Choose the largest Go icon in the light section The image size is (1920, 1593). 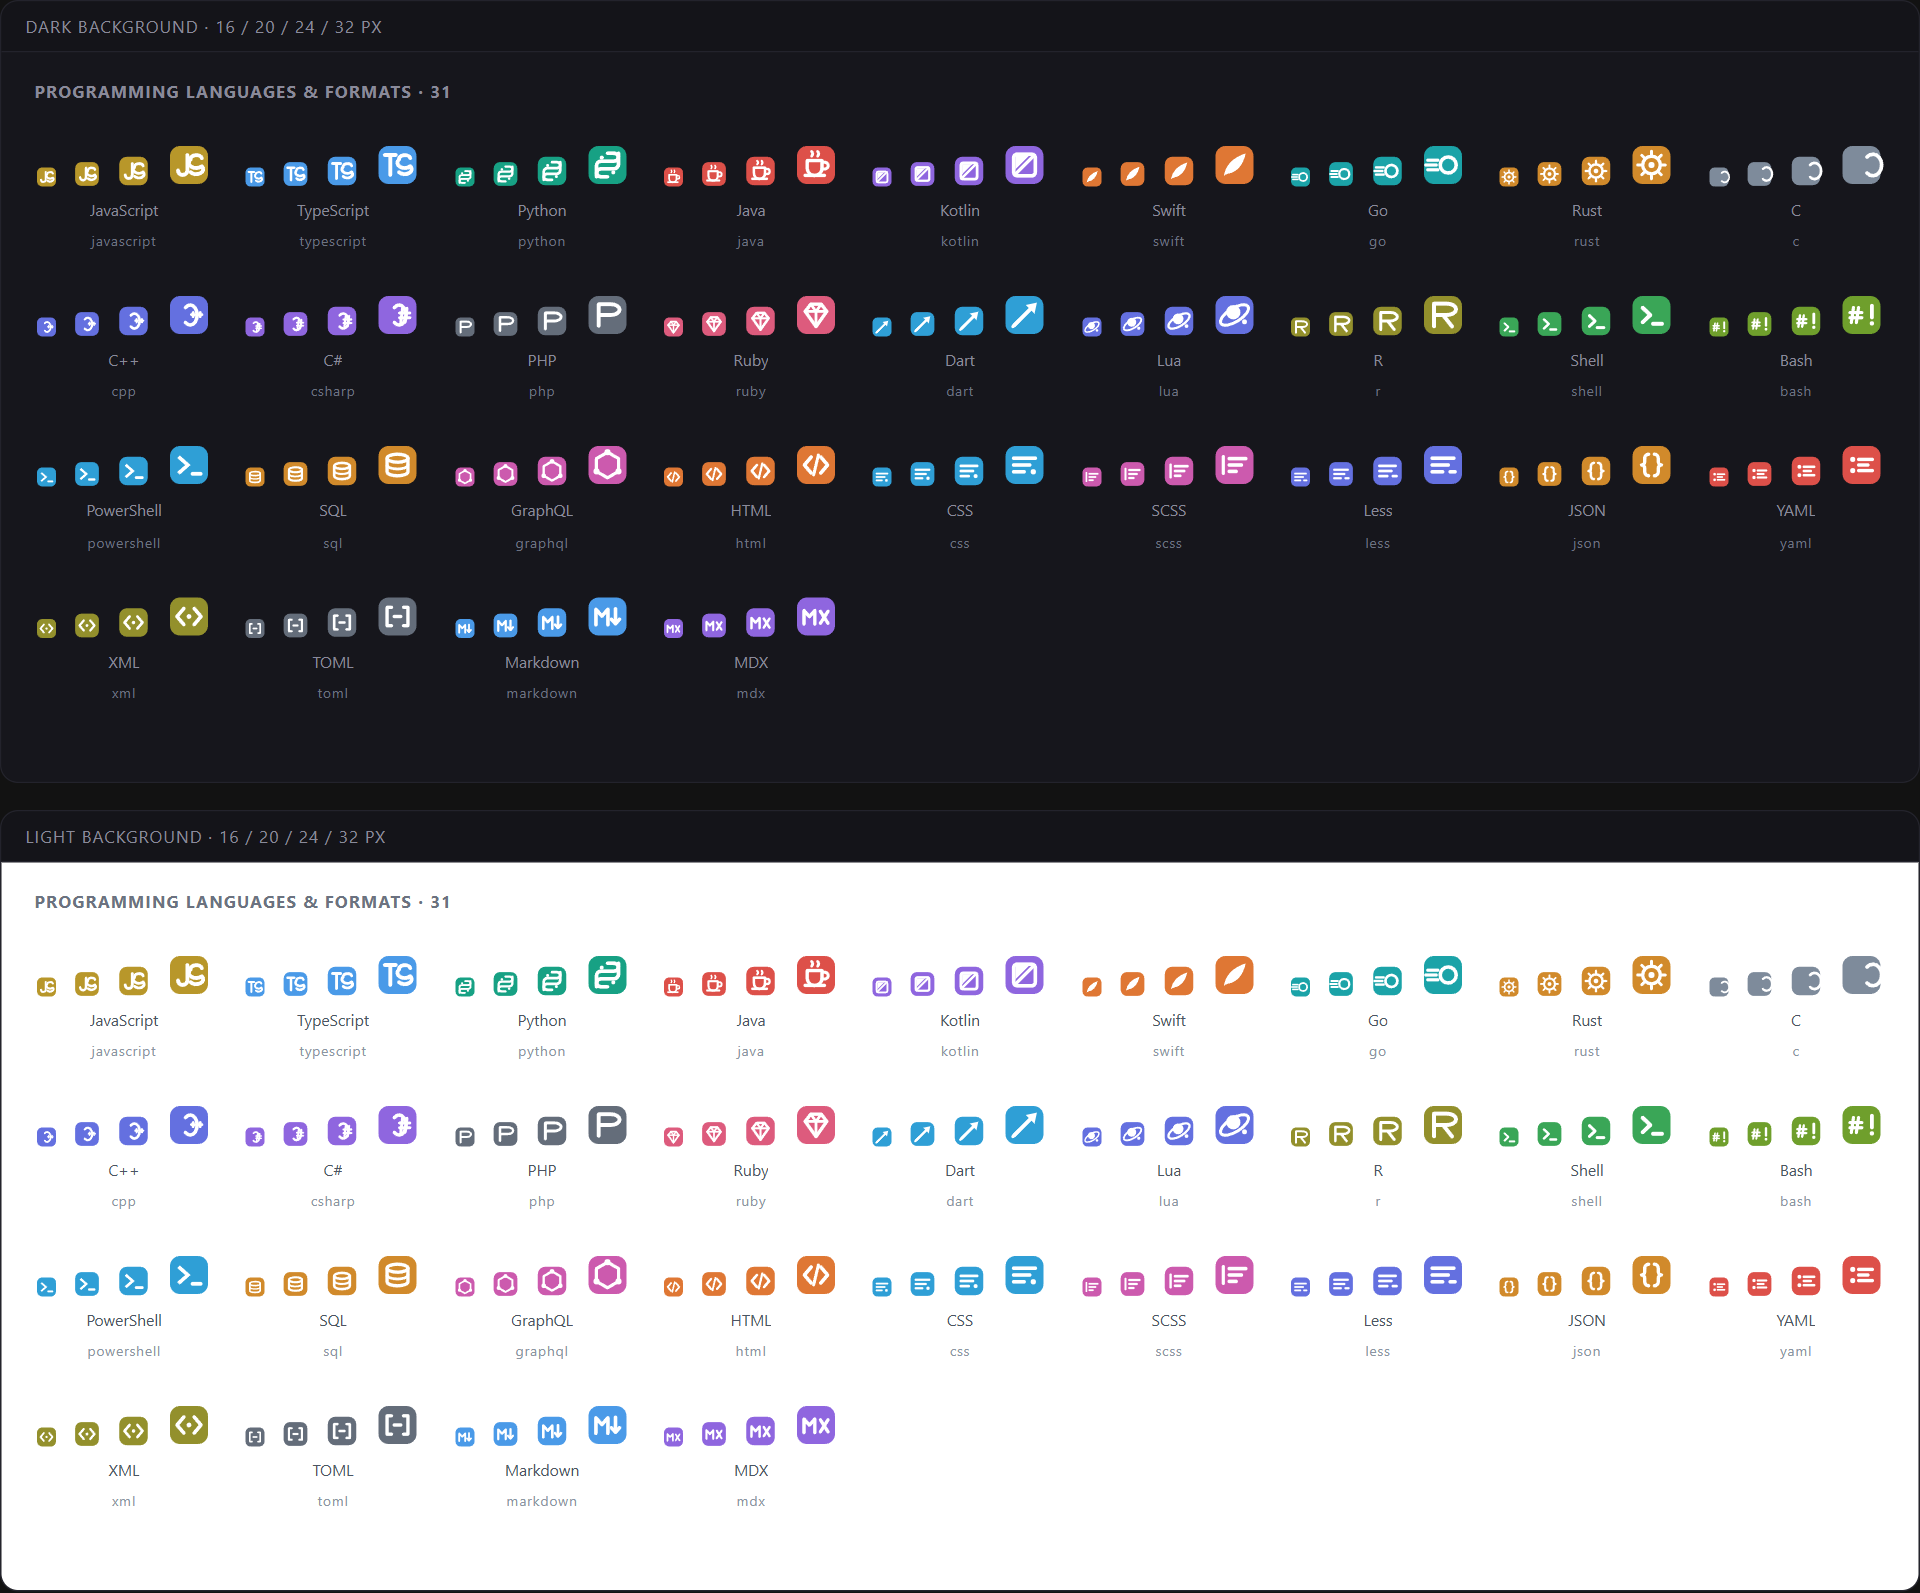(x=1443, y=975)
